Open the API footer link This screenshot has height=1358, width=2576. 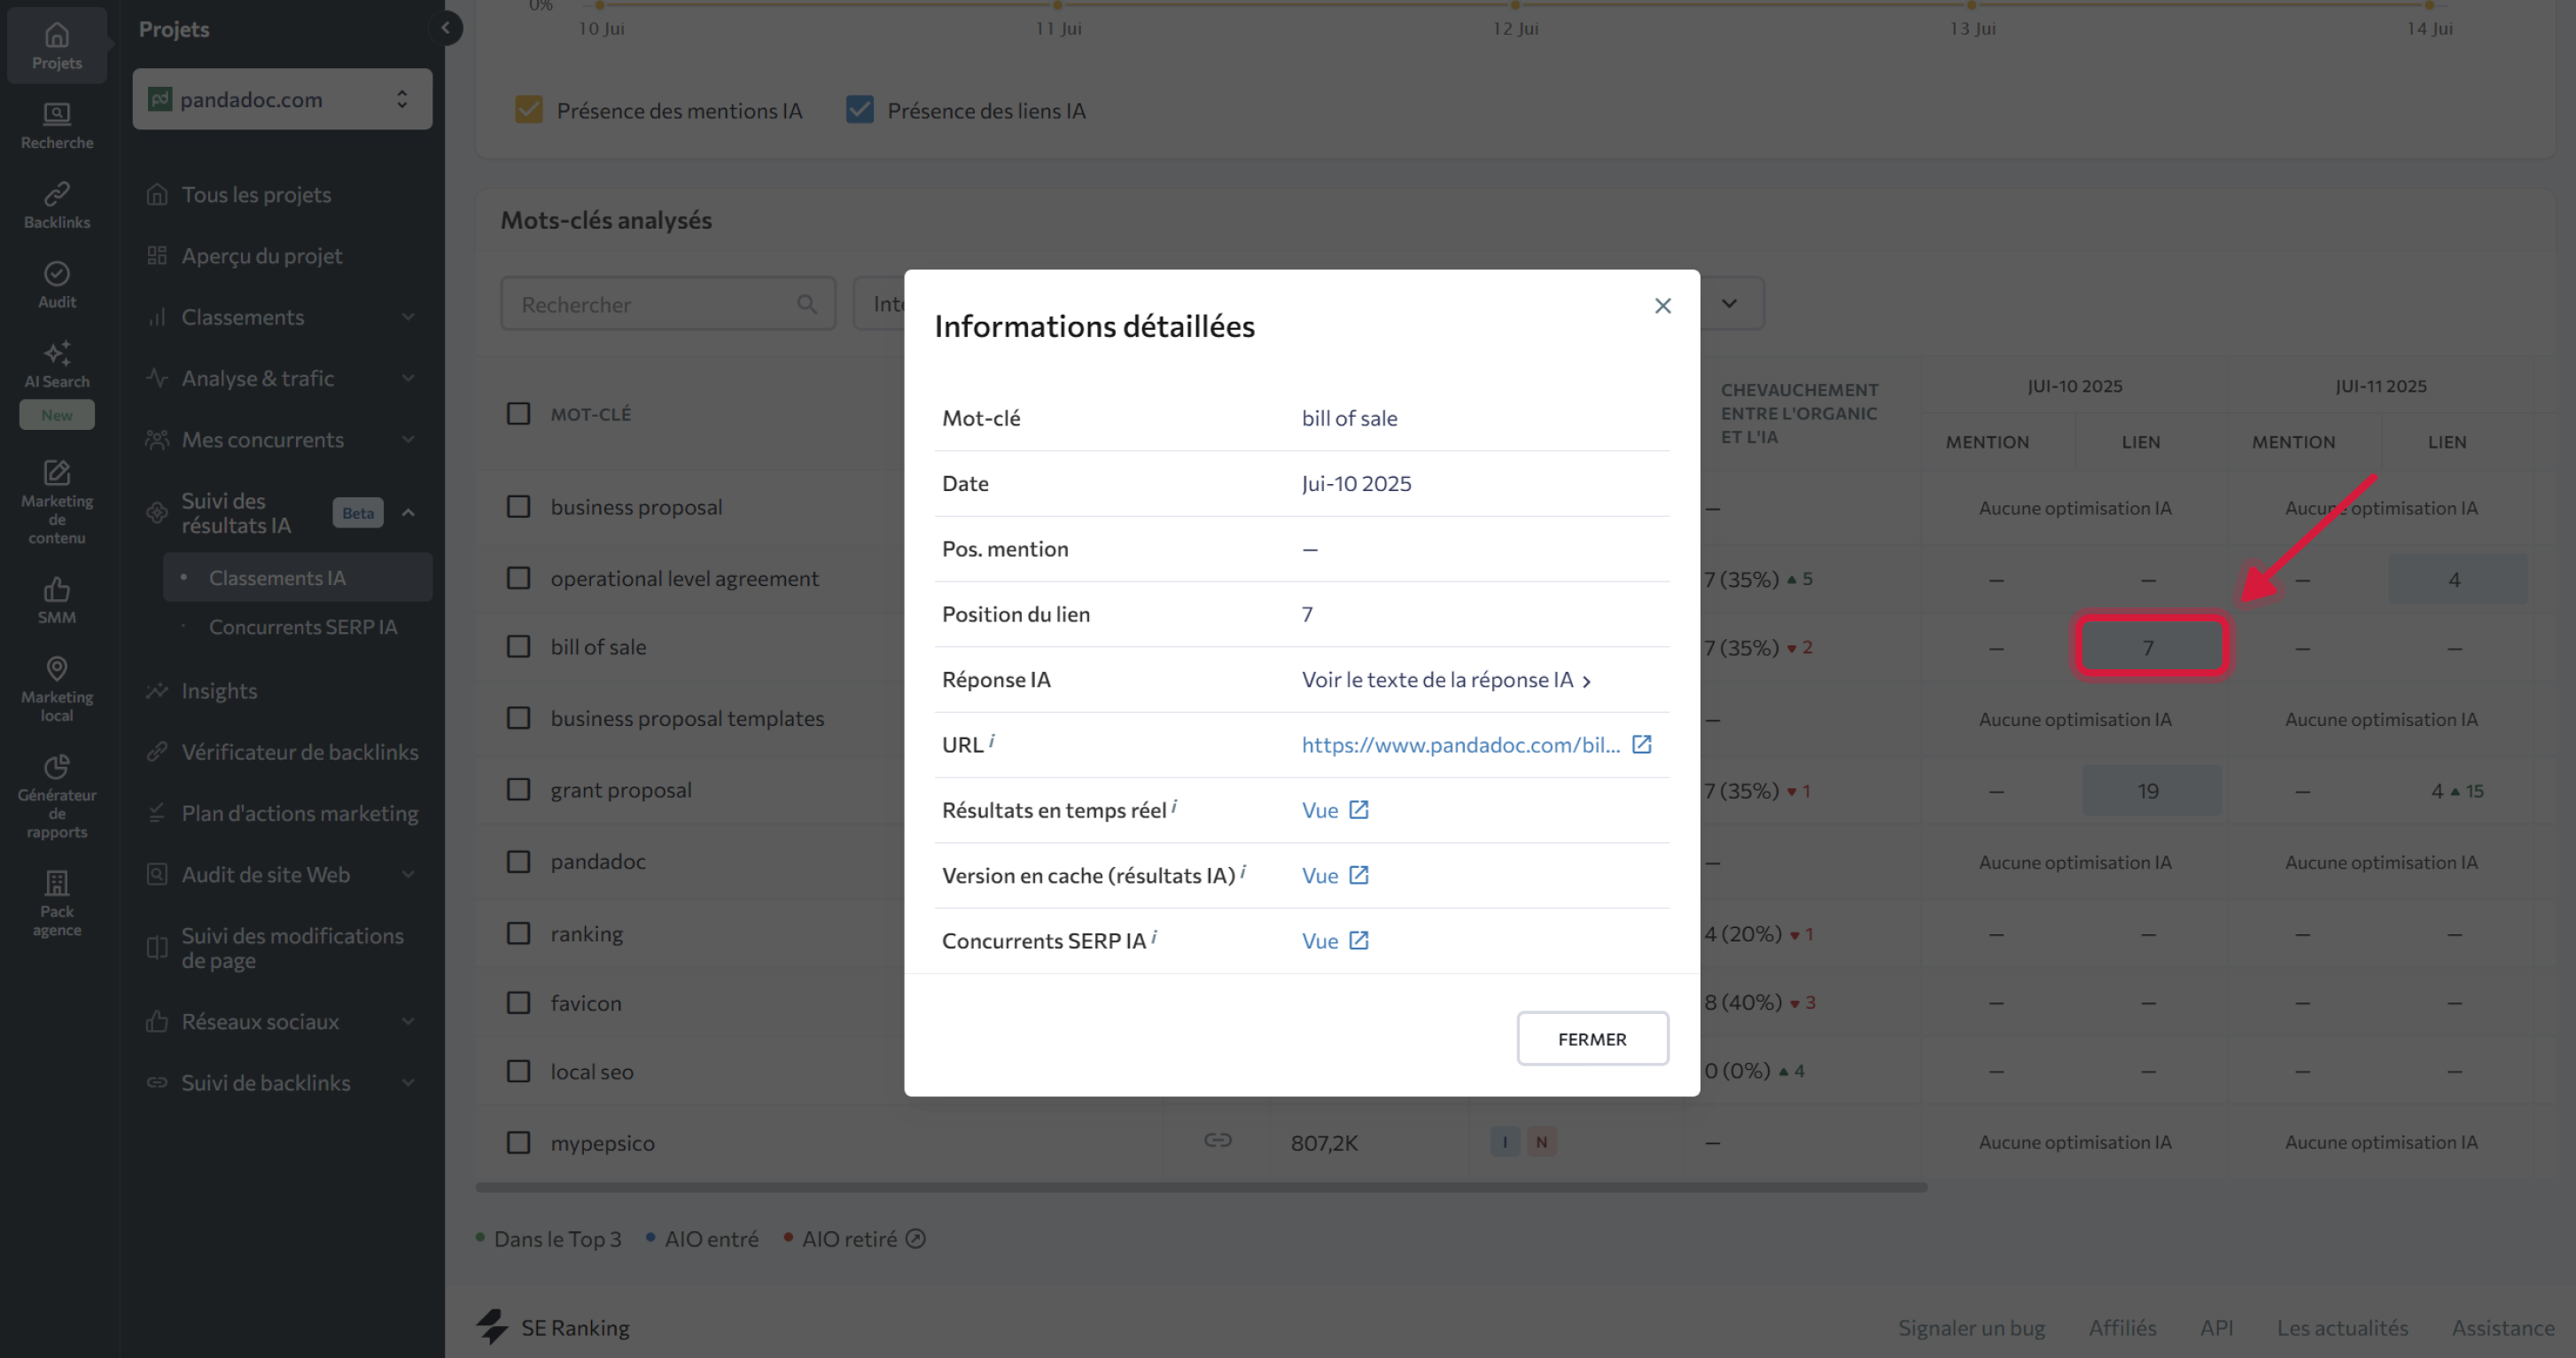coord(2216,1328)
